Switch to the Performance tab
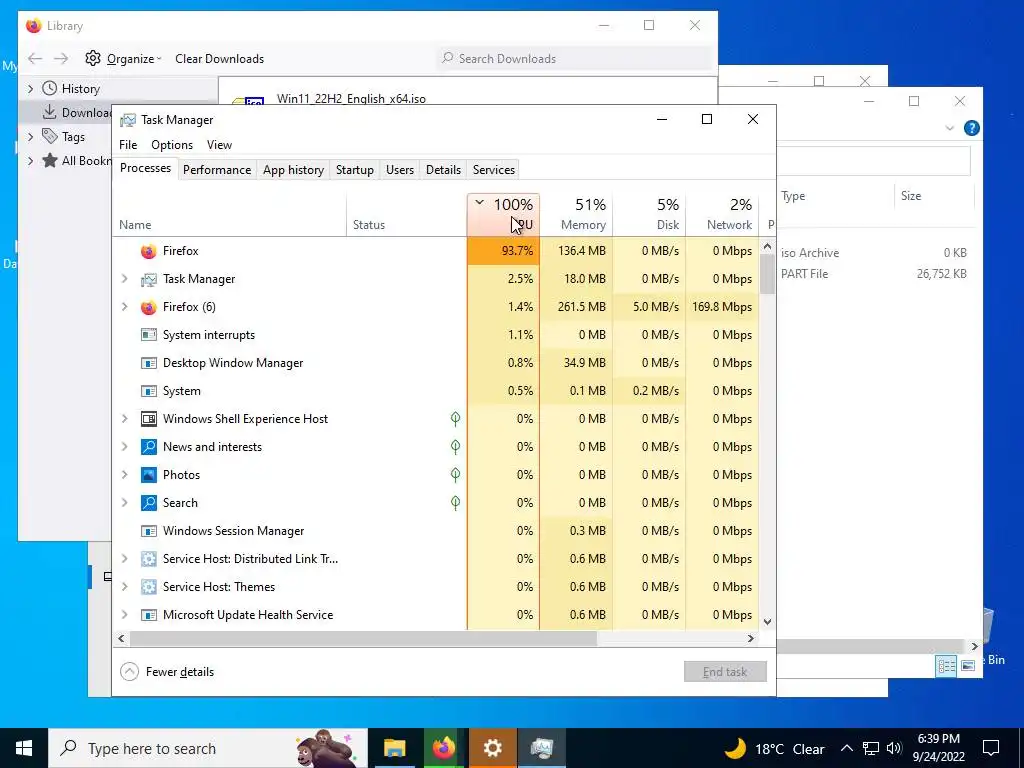Image resolution: width=1024 pixels, height=768 pixels. click(x=217, y=170)
